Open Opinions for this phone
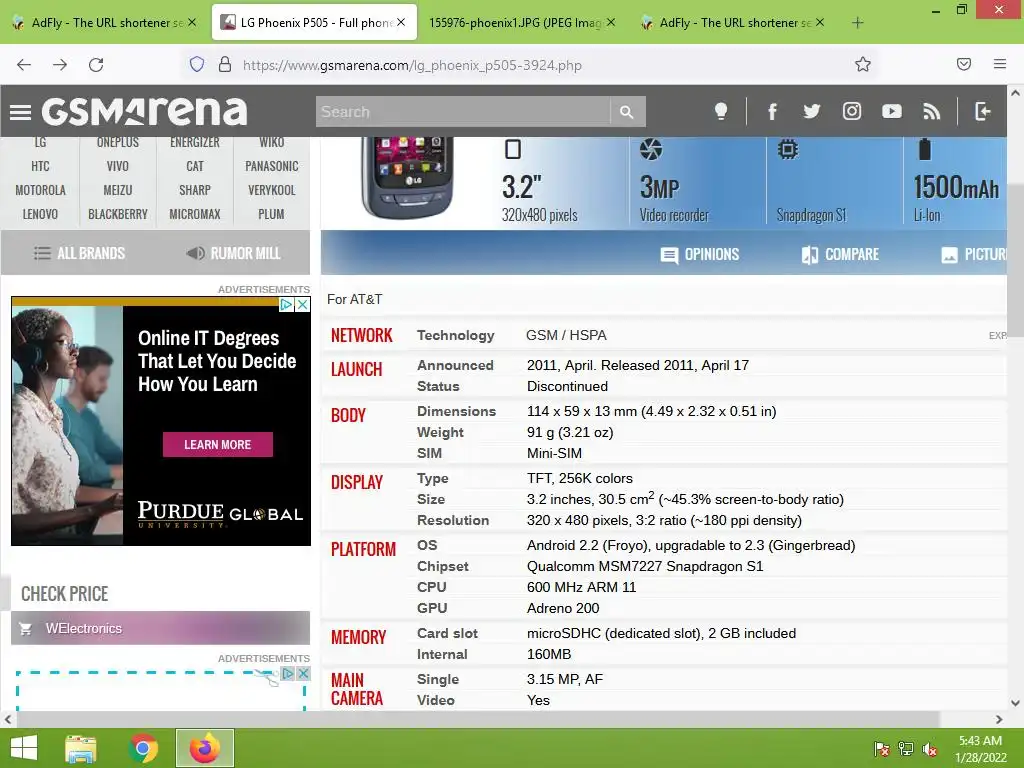 coord(699,255)
